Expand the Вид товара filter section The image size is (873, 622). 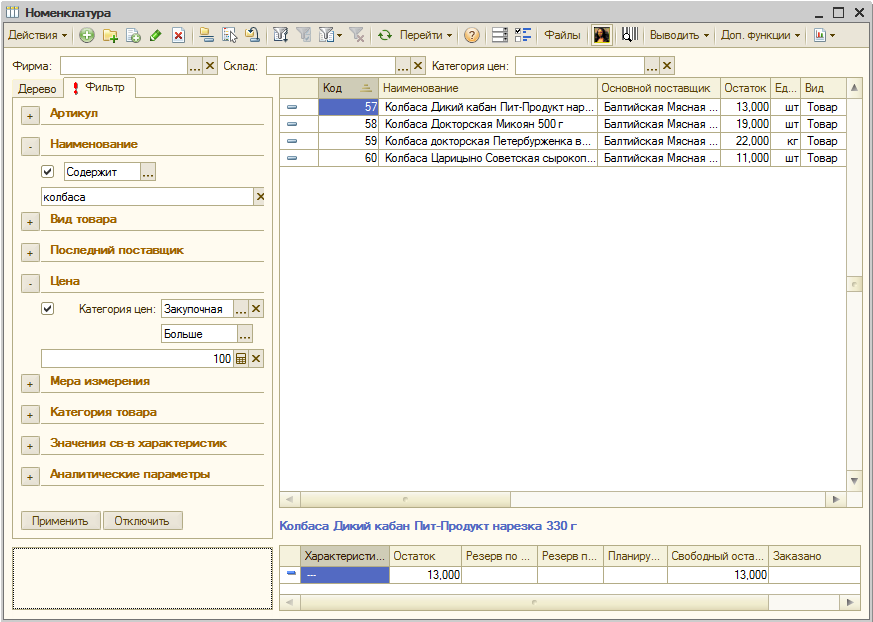(x=30, y=222)
